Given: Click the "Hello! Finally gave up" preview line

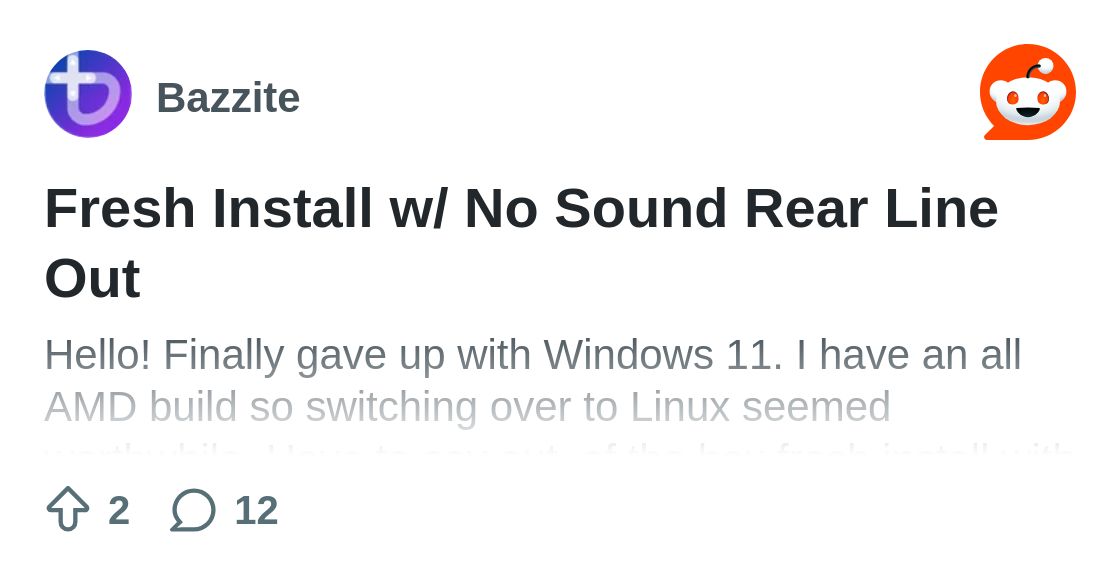Looking at the screenshot, I should 532,355.
